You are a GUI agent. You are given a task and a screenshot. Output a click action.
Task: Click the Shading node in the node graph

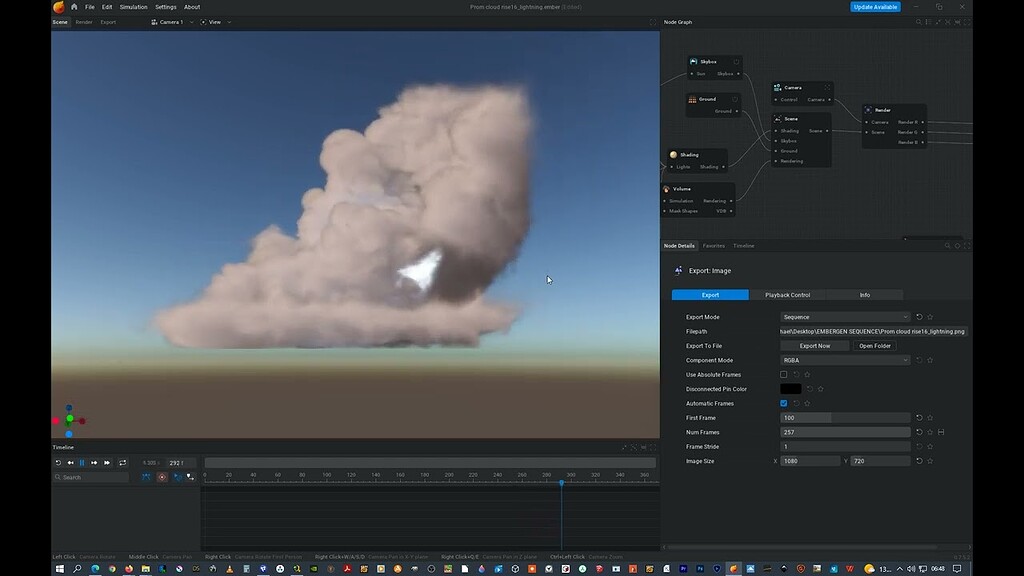[691, 154]
